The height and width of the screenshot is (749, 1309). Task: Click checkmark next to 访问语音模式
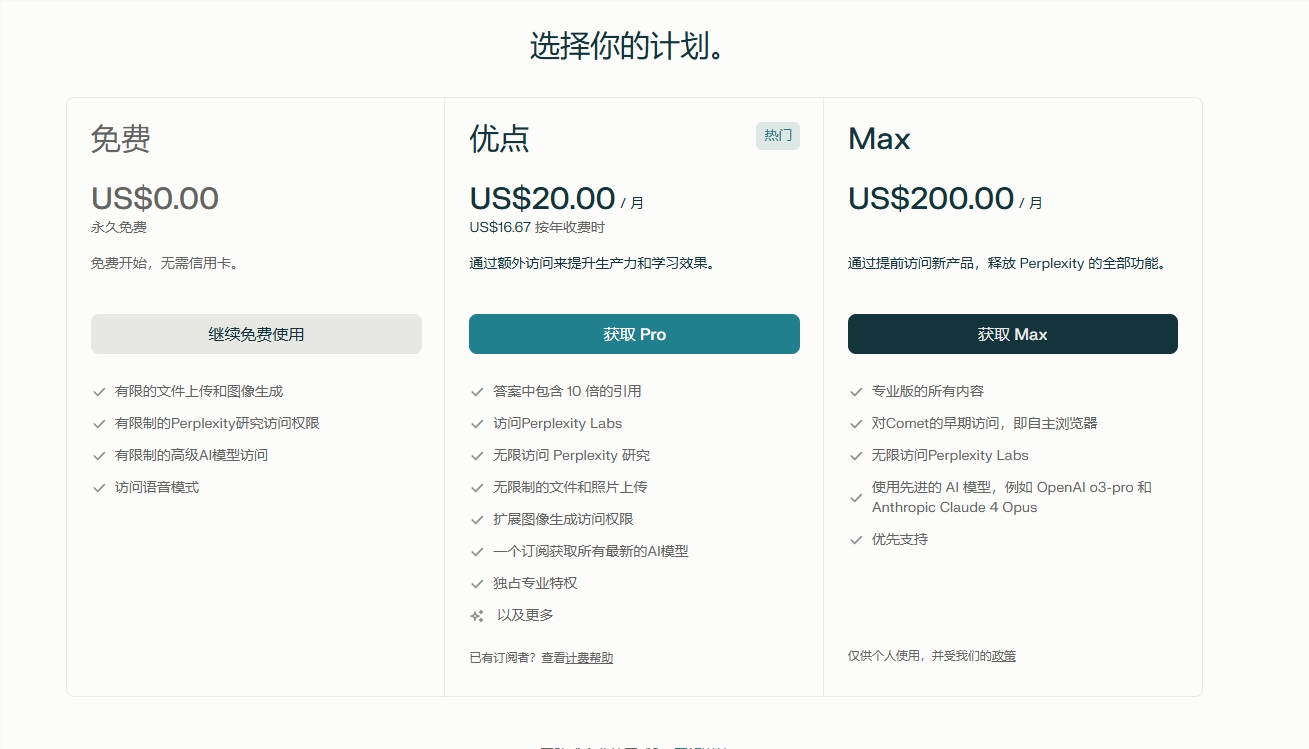[99, 488]
